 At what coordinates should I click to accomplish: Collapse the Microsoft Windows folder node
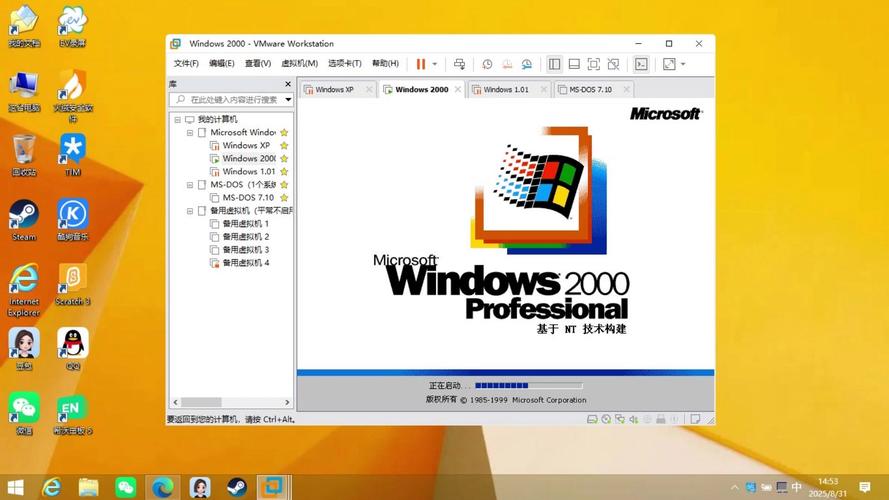(190, 133)
